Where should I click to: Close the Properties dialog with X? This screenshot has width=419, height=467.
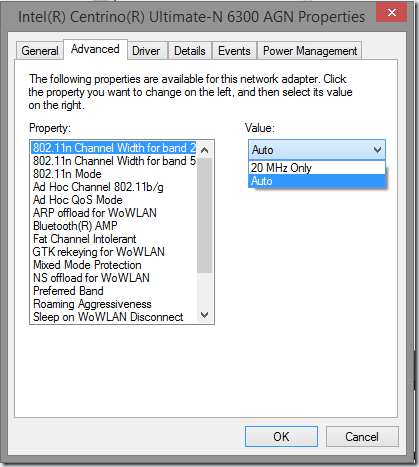click(392, 13)
